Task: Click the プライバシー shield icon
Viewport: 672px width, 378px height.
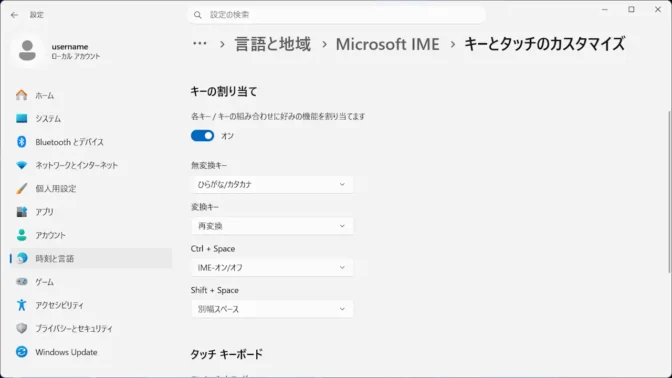Action: [21, 328]
